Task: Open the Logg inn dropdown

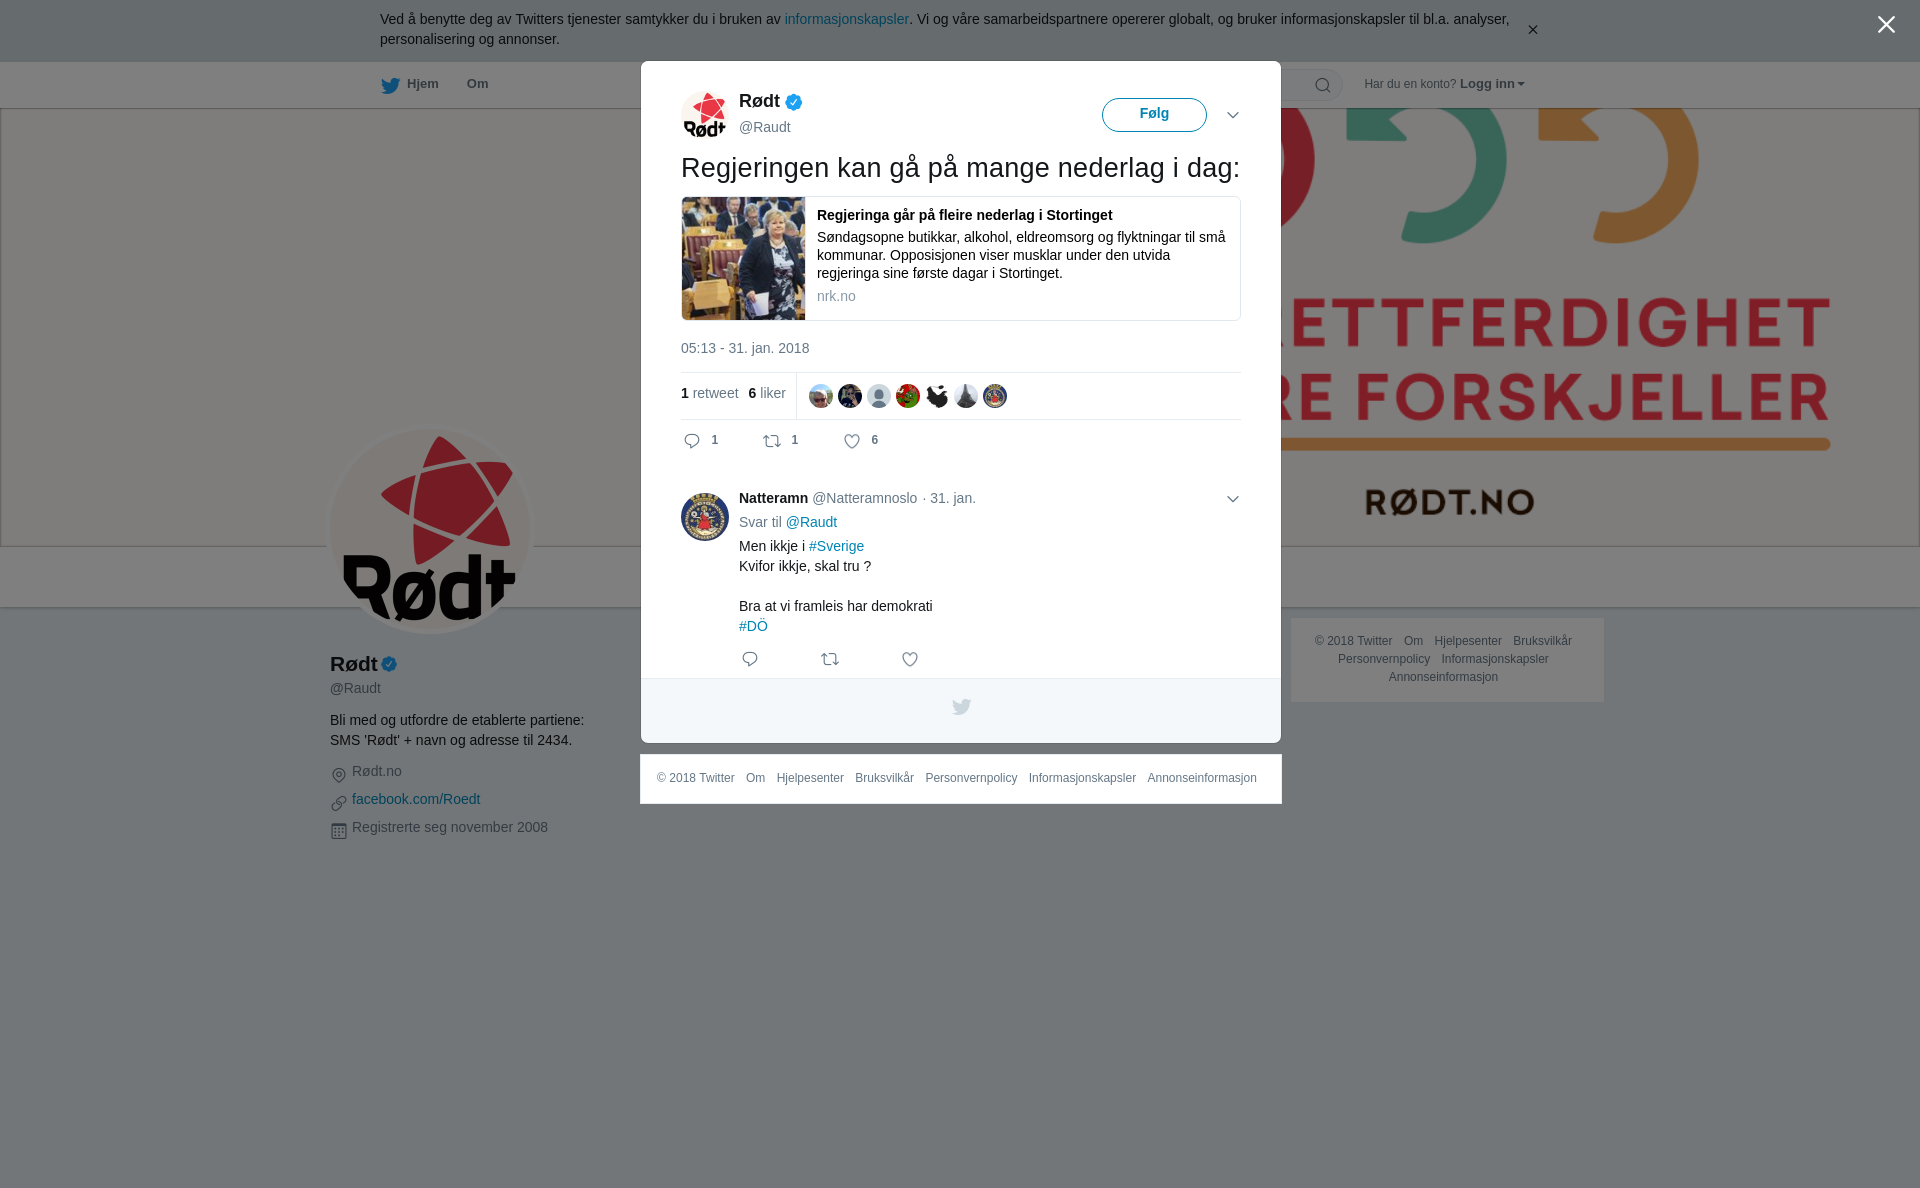Action: click(x=1492, y=84)
